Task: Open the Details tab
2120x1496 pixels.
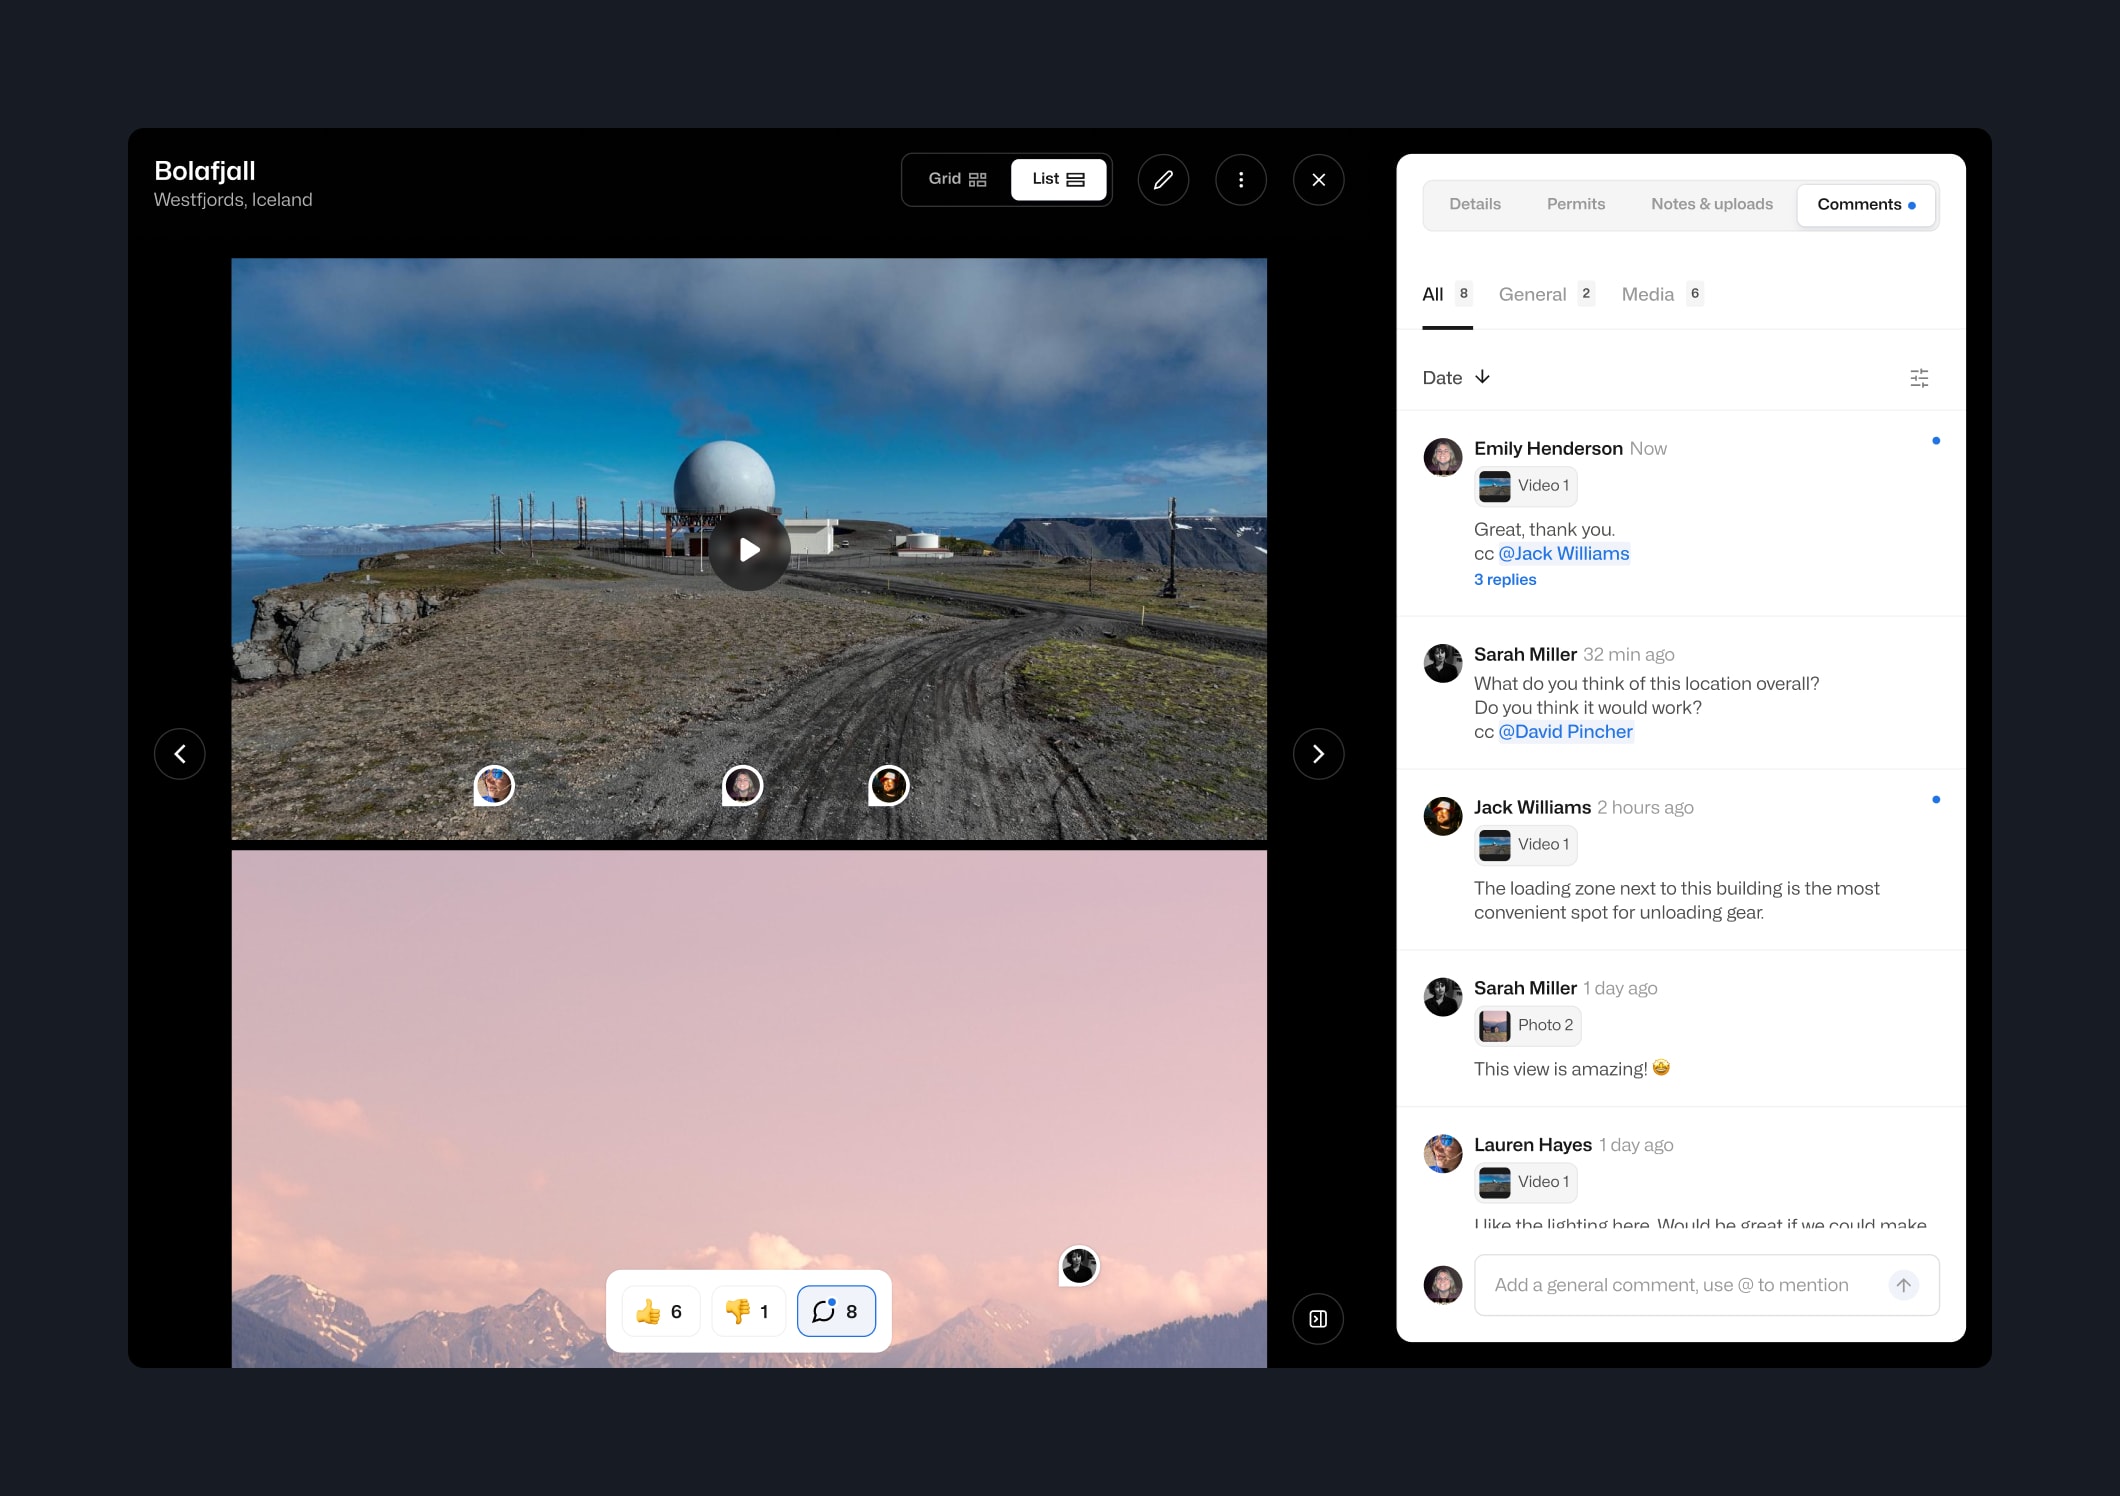Action: click(1475, 205)
